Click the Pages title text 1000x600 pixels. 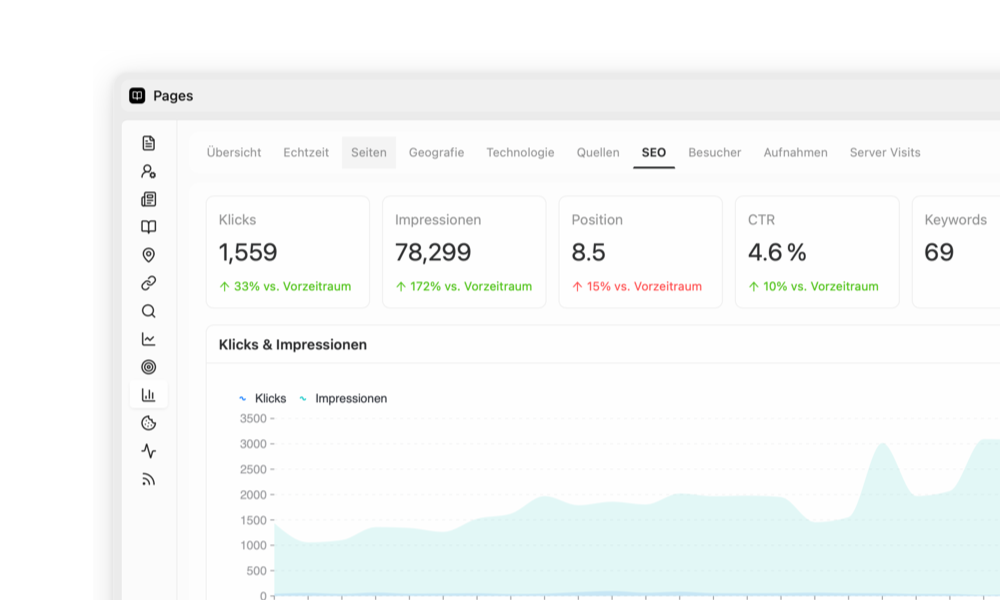pos(173,96)
